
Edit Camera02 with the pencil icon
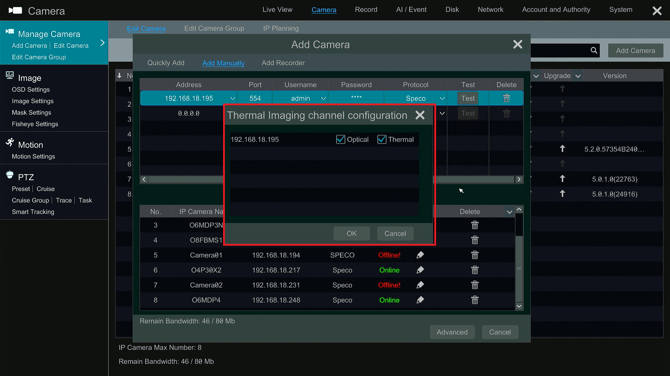pos(420,285)
